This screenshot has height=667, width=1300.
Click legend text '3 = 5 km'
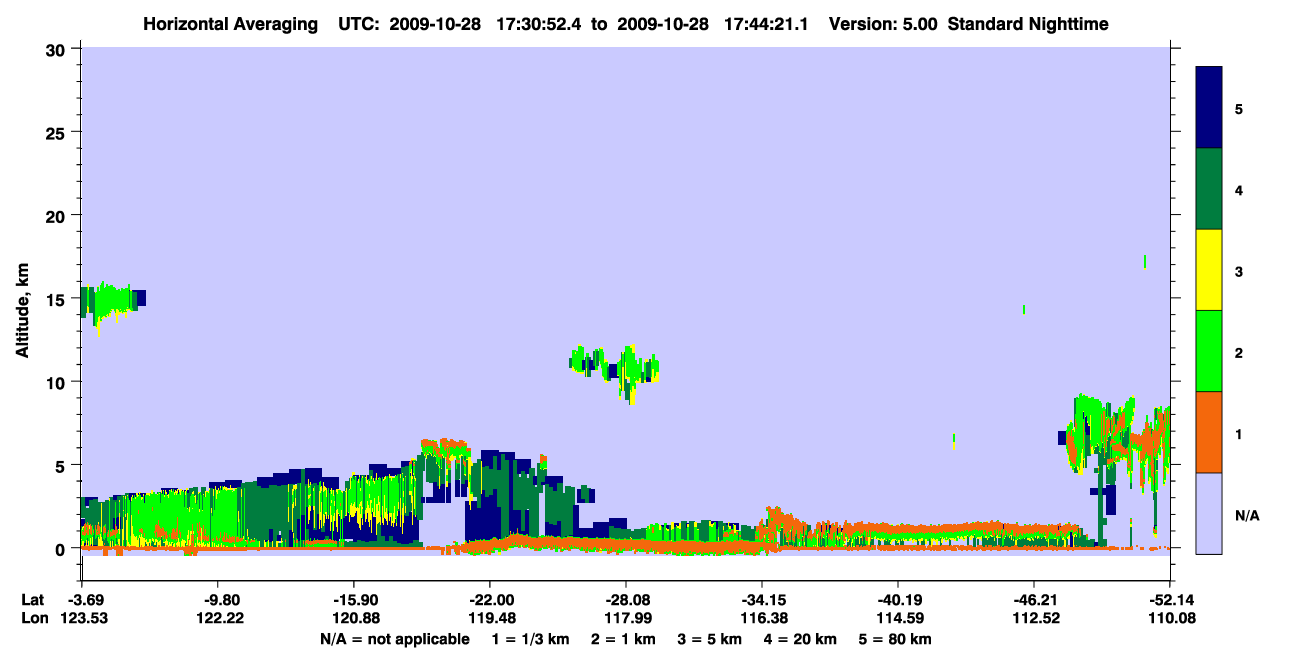click(x=710, y=639)
